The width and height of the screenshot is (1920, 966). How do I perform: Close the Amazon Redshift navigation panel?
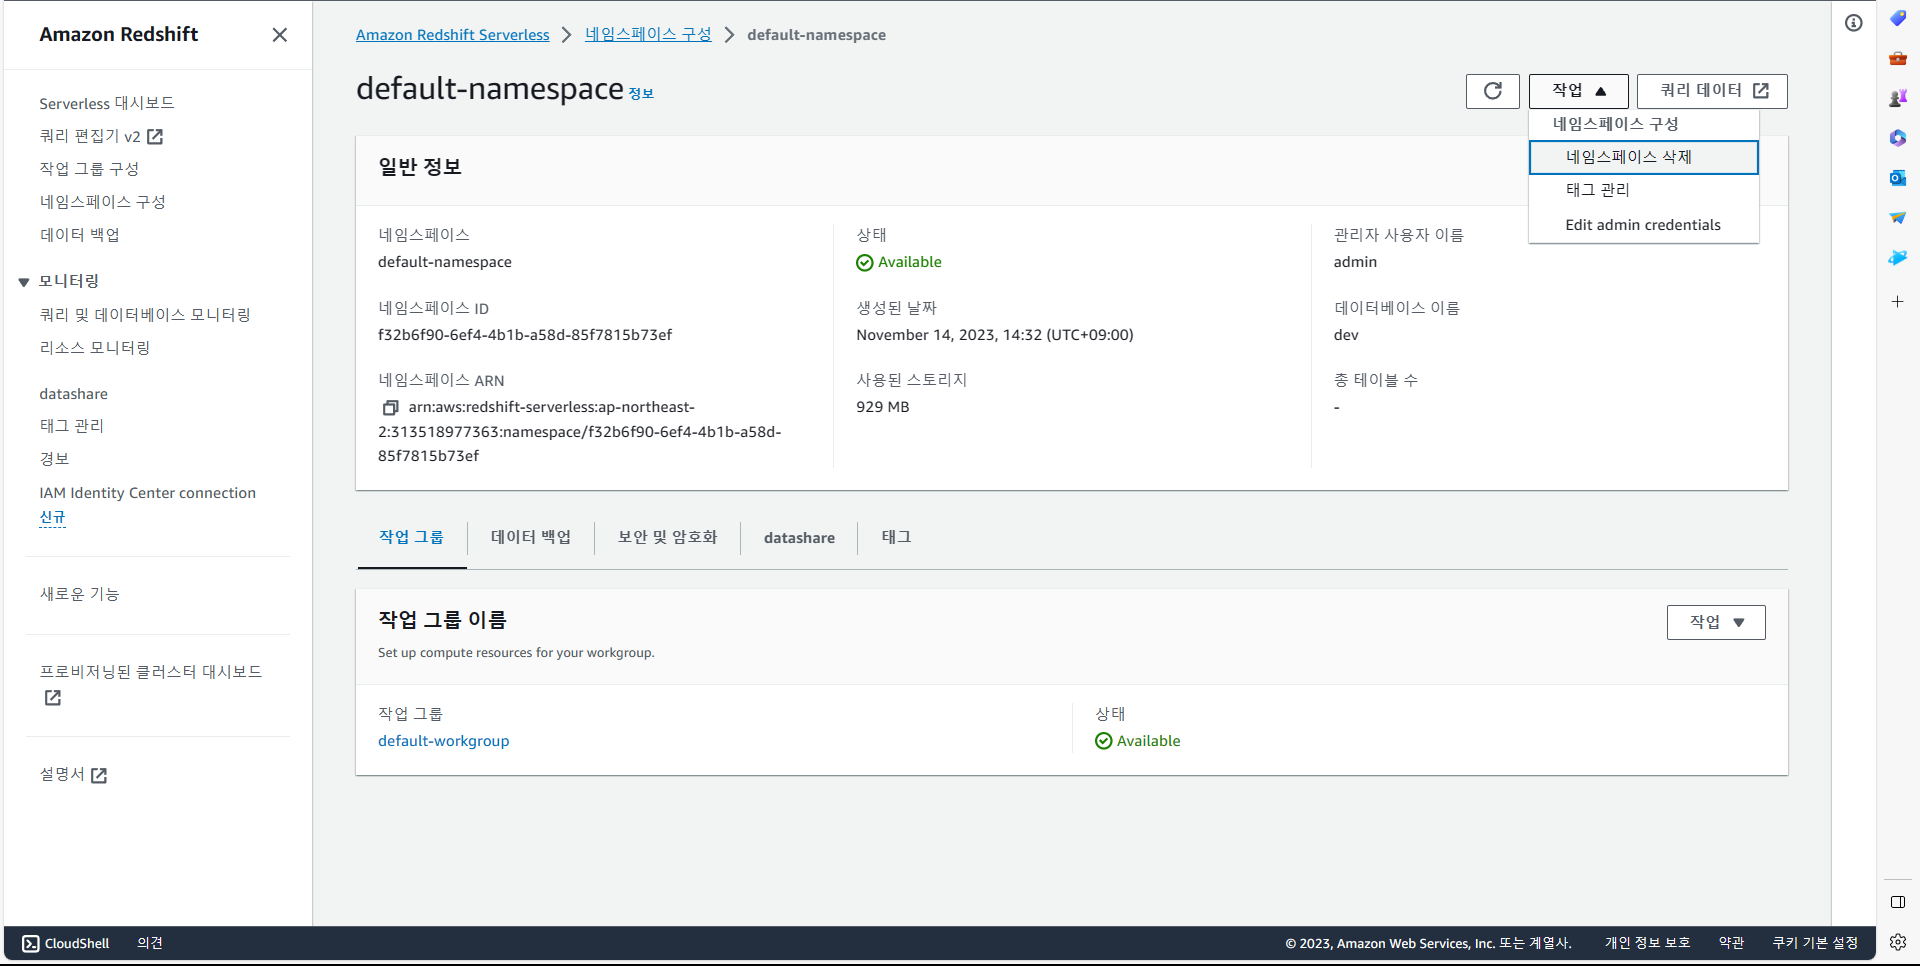point(280,35)
